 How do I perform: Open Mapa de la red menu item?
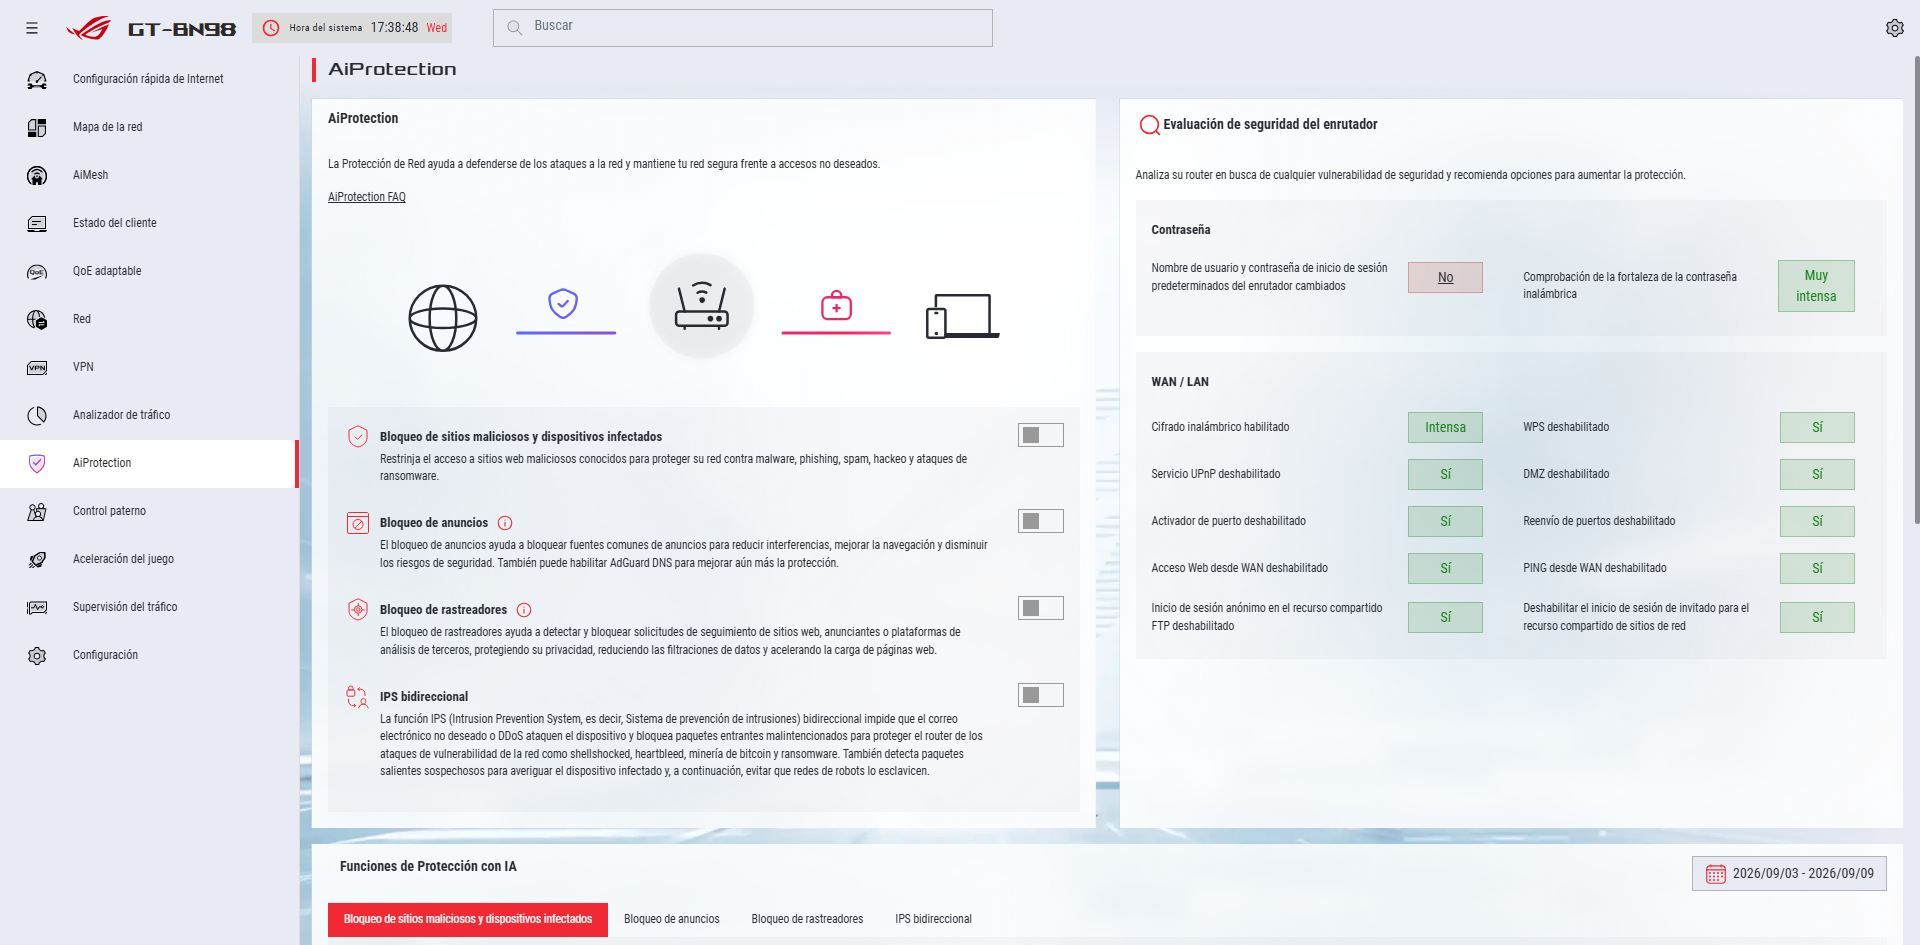149,127
